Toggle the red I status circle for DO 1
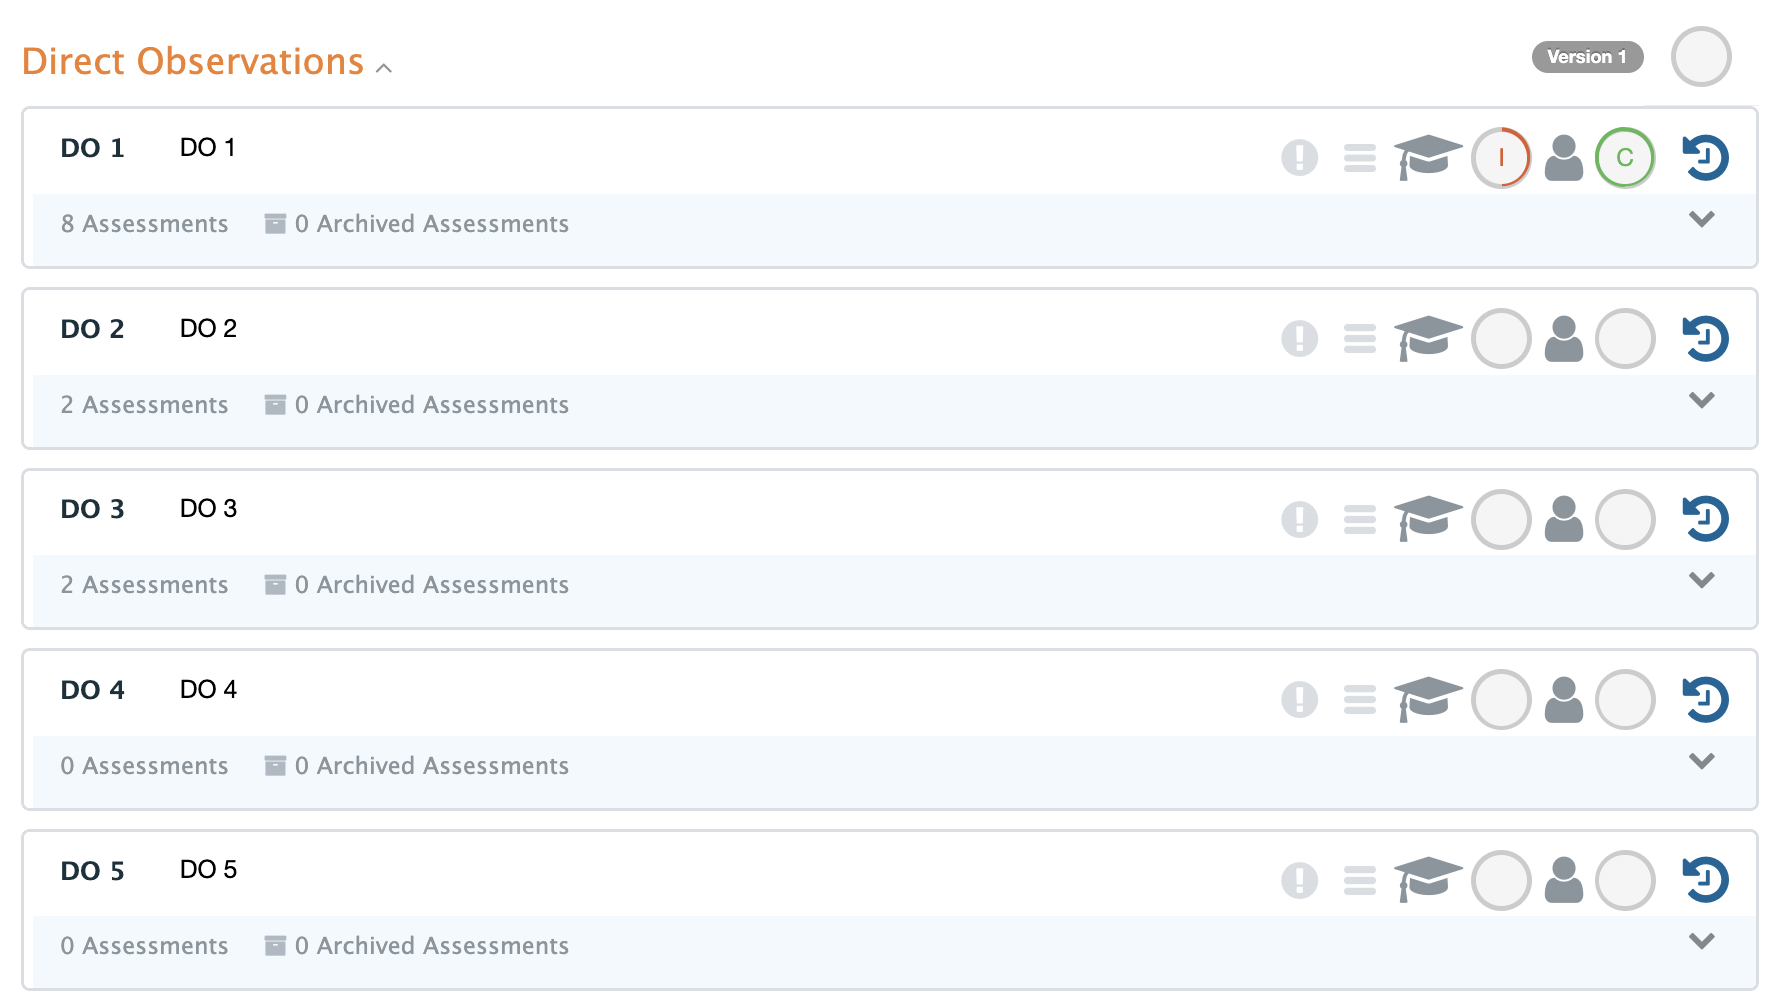Screen dimensions: 1776x1006 tap(1501, 158)
